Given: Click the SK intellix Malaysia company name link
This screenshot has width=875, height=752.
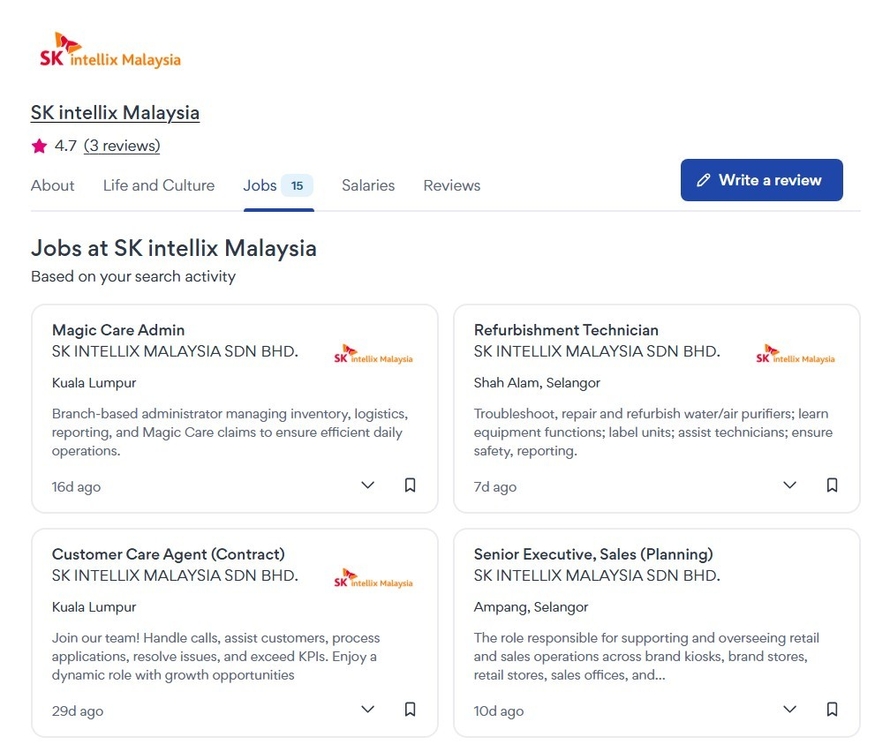Looking at the screenshot, I should pyautogui.click(x=115, y=112).
